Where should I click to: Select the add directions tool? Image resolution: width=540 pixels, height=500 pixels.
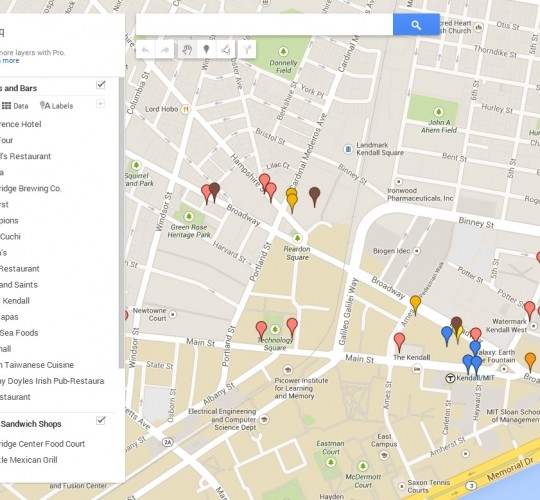click(x=247, y=50)
